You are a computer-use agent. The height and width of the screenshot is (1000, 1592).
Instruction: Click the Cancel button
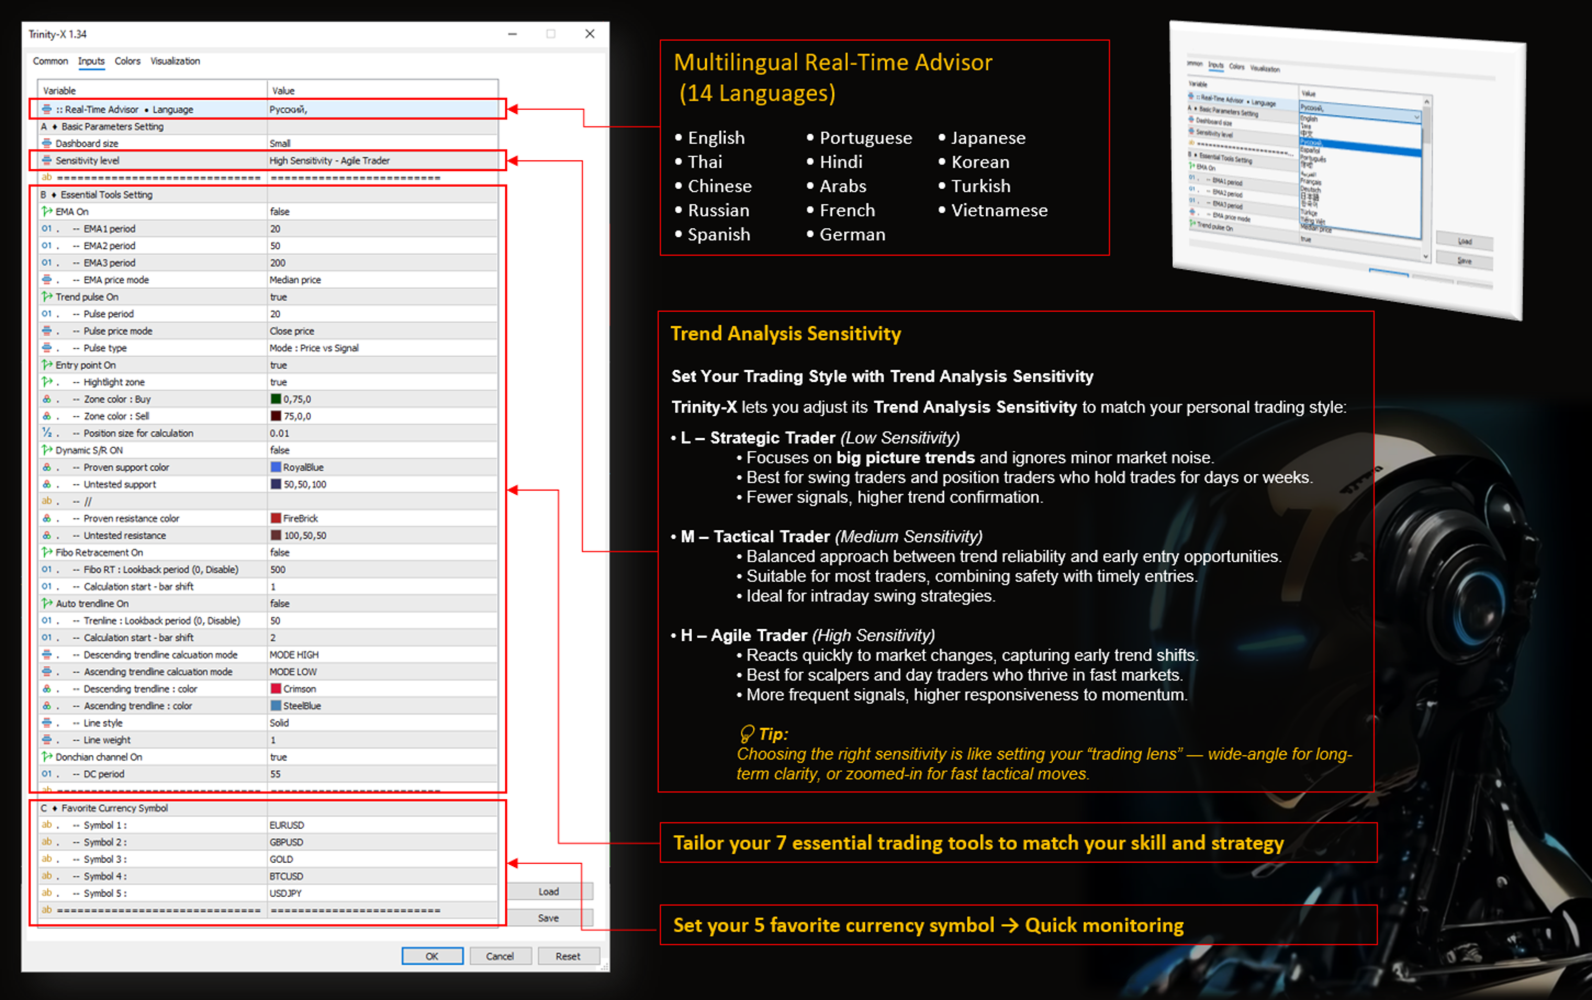point(500,956)
